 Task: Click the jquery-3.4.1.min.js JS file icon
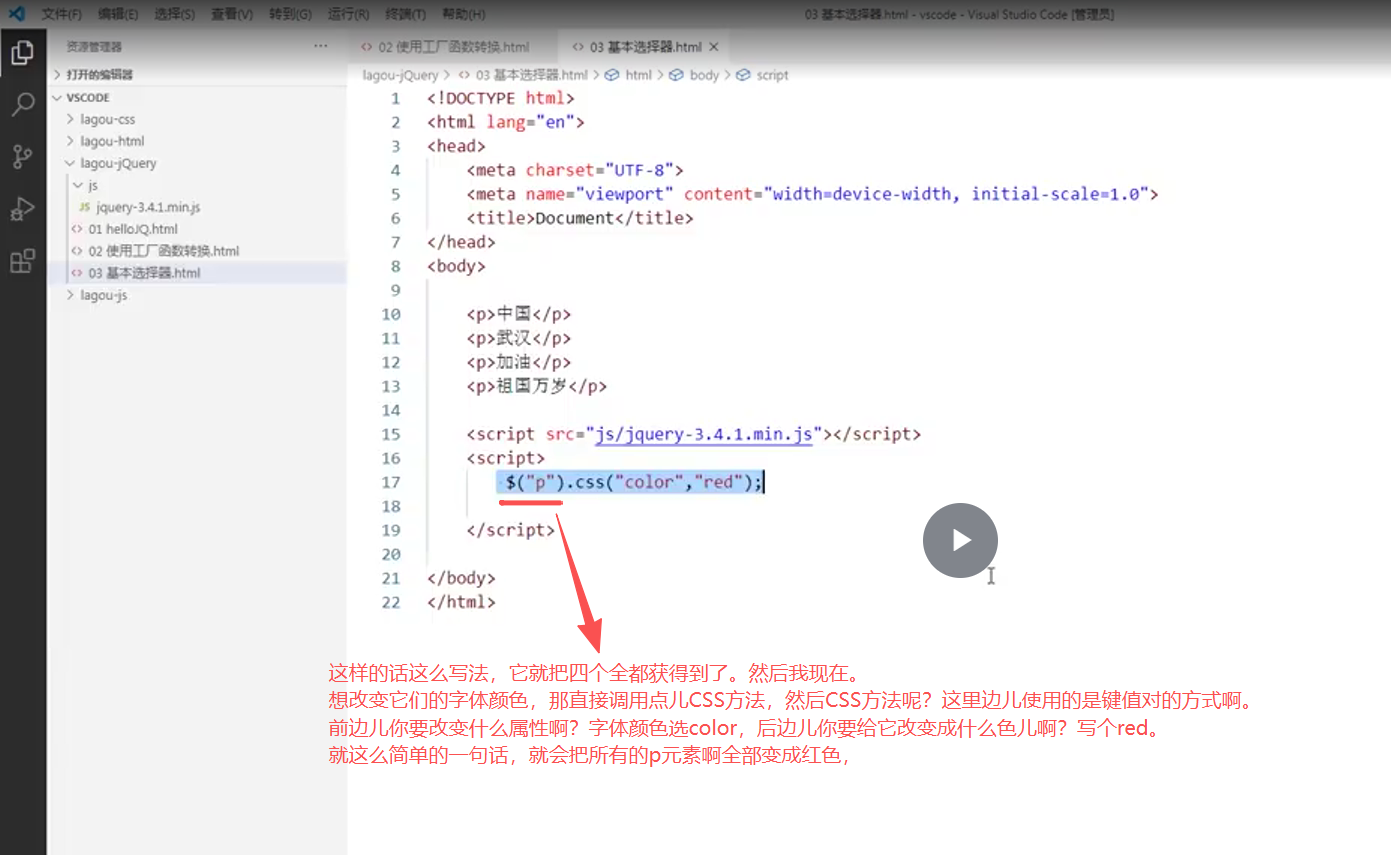point(82,207)
